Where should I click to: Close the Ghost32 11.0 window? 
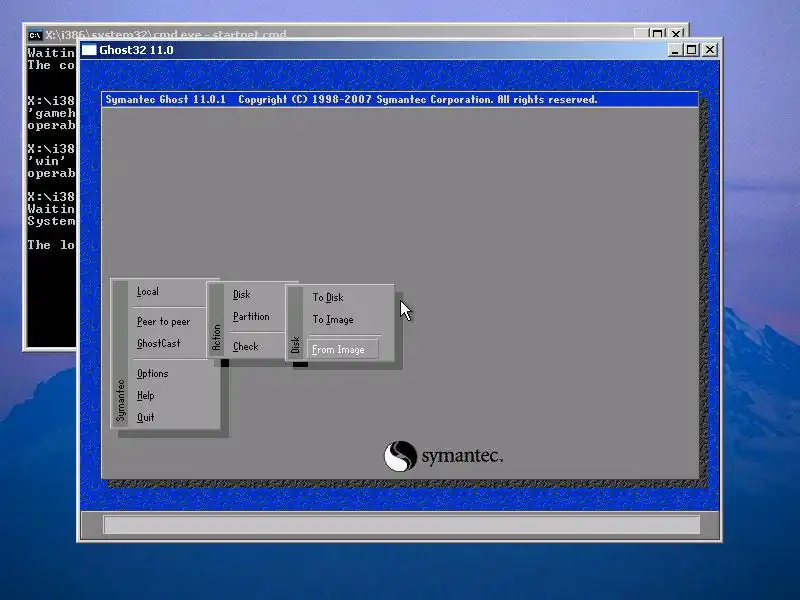click(x=710, y=50)
